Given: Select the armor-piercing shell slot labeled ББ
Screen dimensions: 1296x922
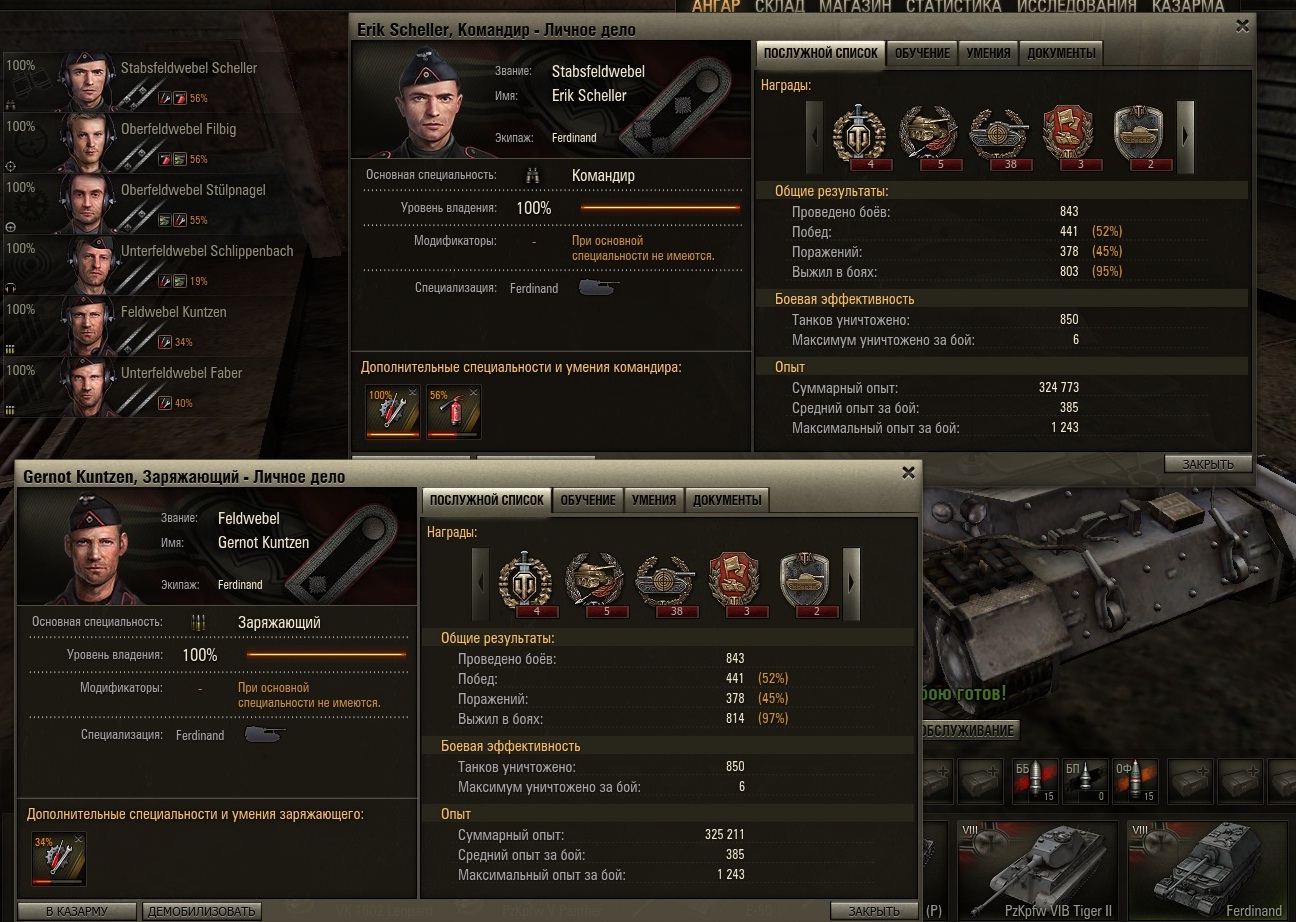Looking at the screenshot, I should click(x=1033, y=782).
